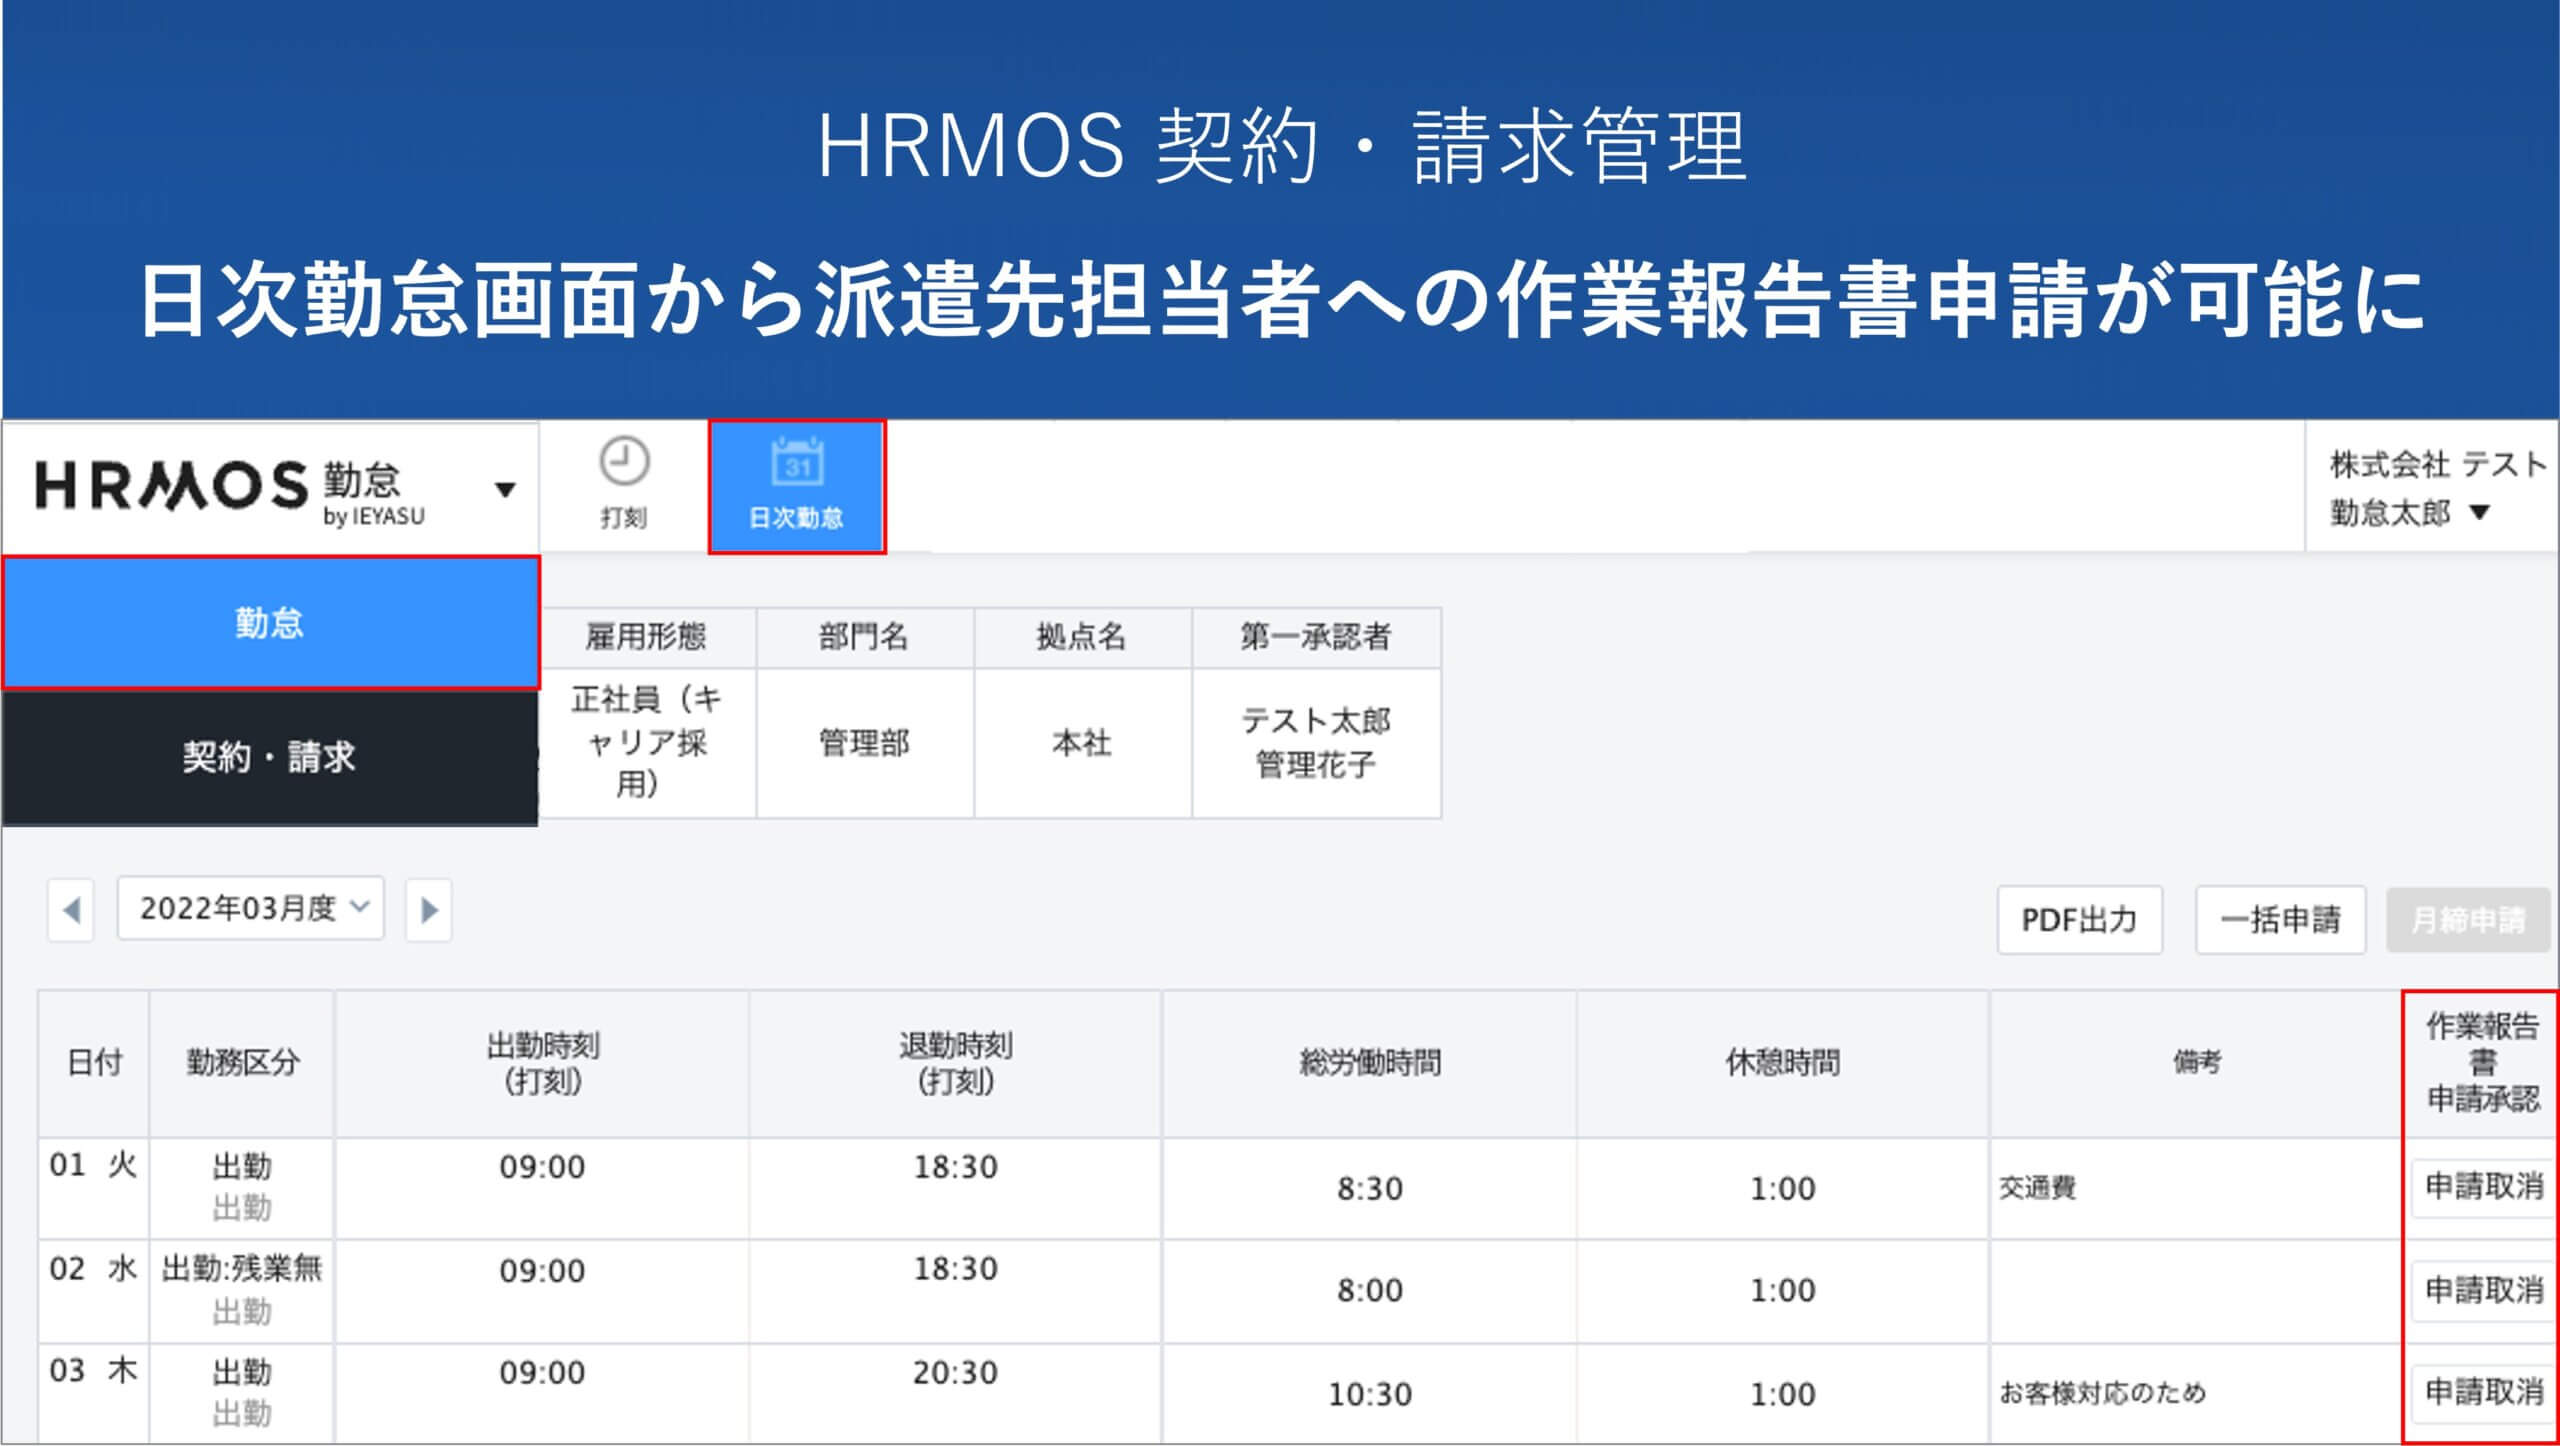Cancel the work report request for 03 木
Viewport: 2560px width, 1446px height.
2484,1392
